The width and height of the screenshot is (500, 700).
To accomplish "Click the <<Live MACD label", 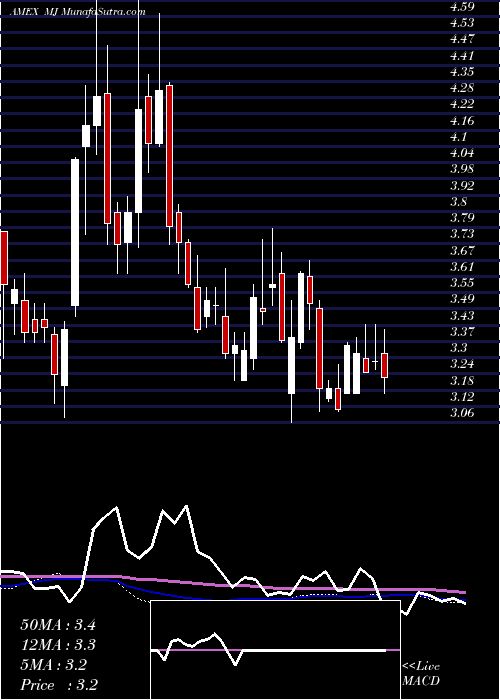I will click(421, 674).
